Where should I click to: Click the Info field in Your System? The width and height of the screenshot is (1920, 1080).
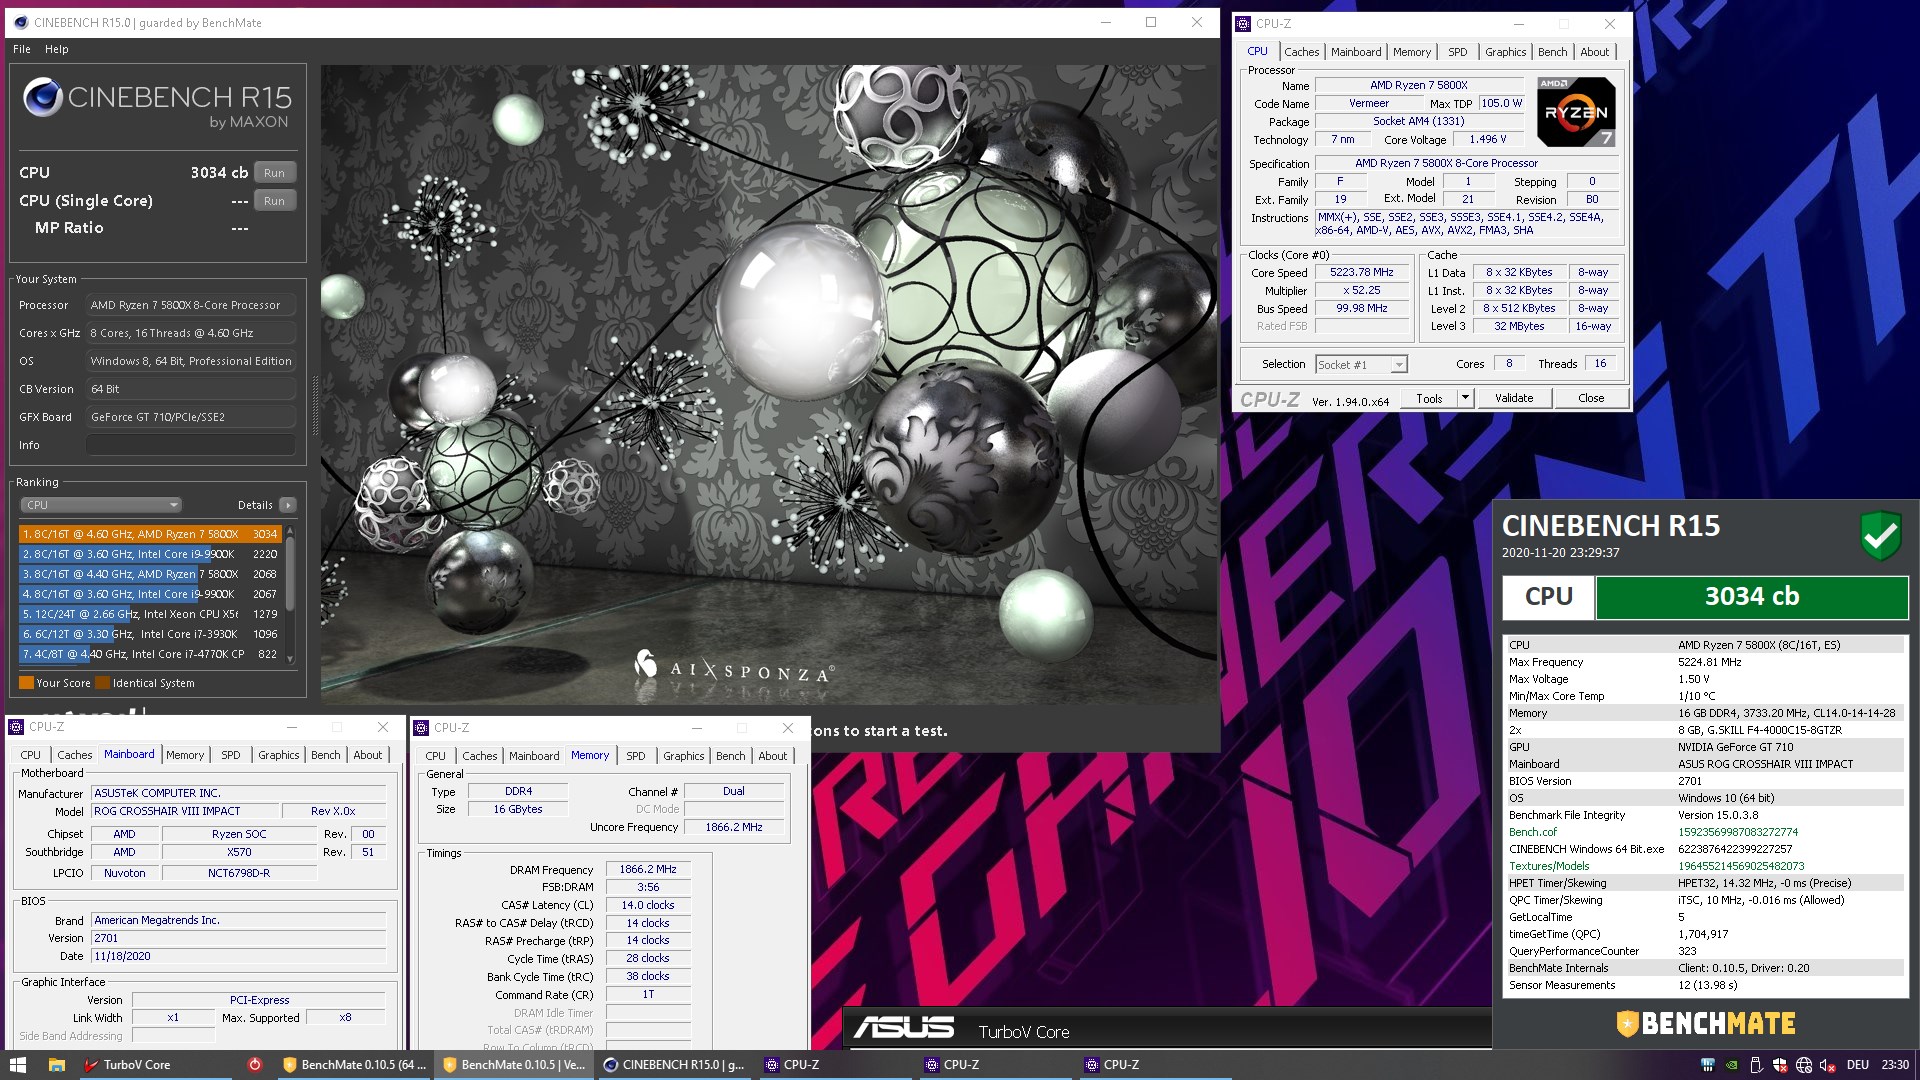190,445
